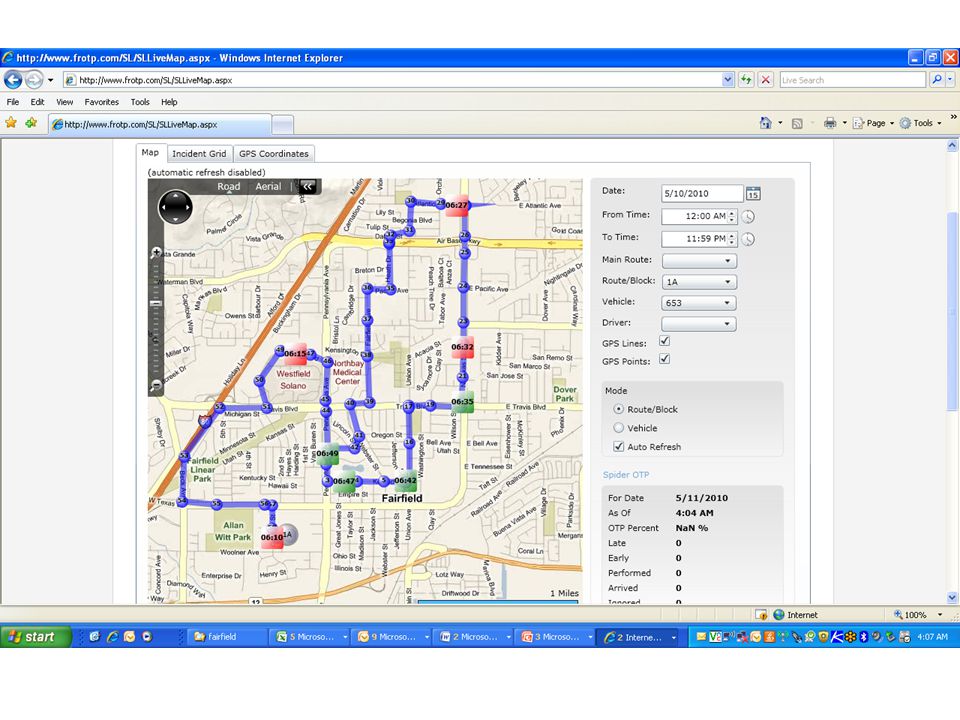Open the Vehicle dropdown showing 653
Viewport: 960px width, 720px height.
pyautogui.click(x=699, y=302)
